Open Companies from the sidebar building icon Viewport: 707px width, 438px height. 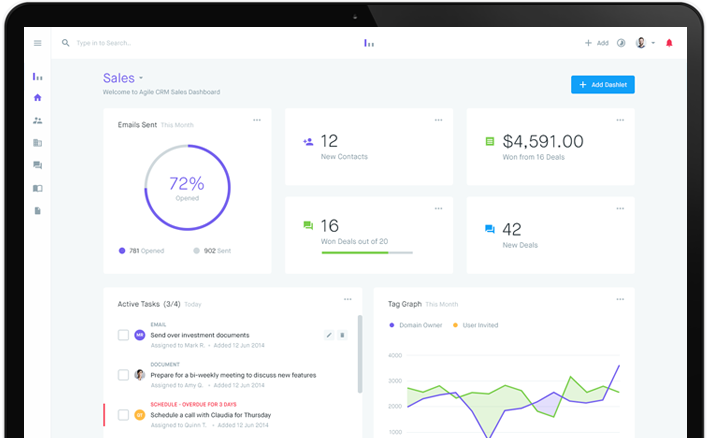[38, 143]
